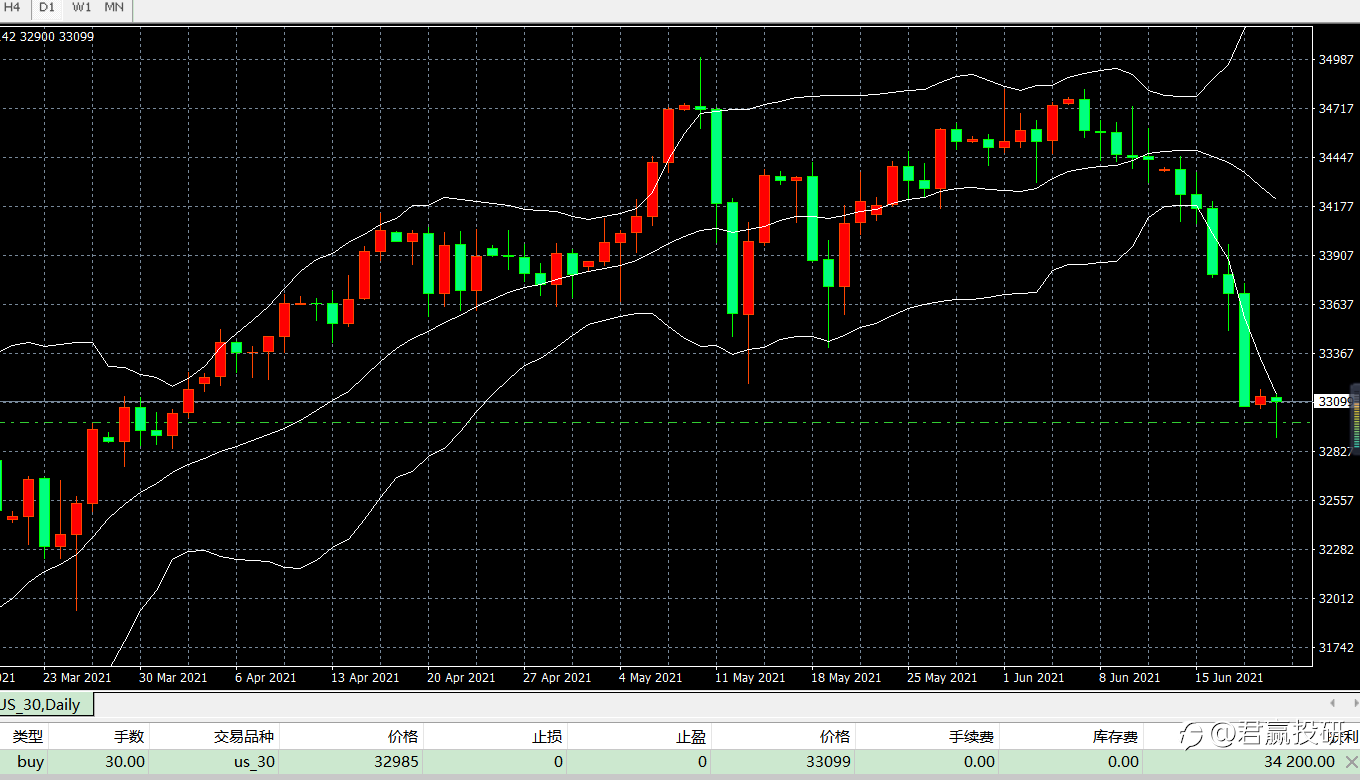1360x780 pixels.
Task: Click the 1 Jun 2021 date label
Action: [x=1034, y=678]
